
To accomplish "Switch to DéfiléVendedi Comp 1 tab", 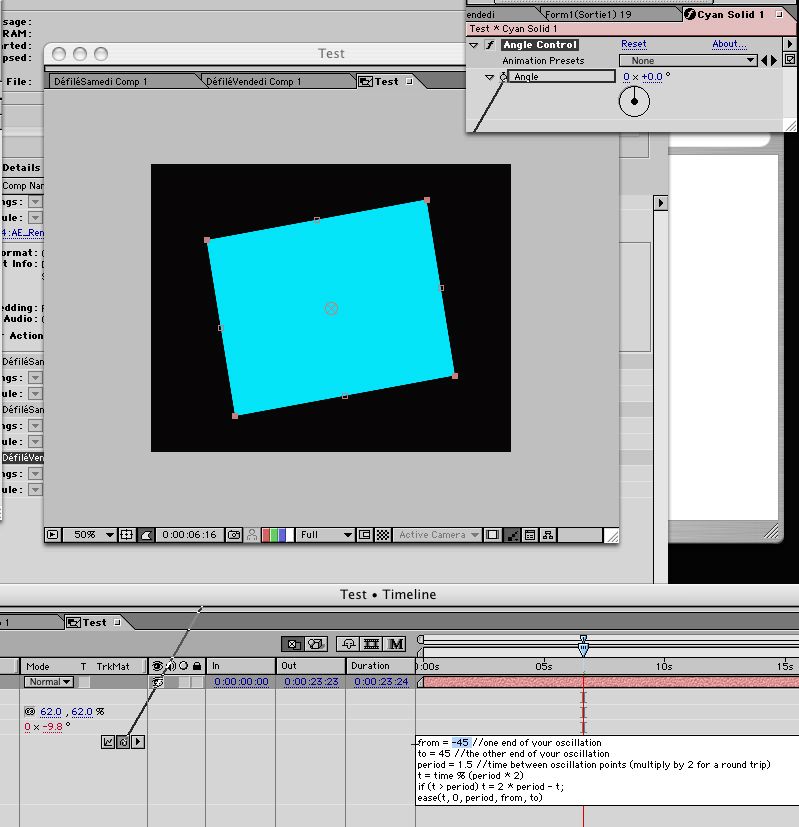I will [x=254, y=82].
